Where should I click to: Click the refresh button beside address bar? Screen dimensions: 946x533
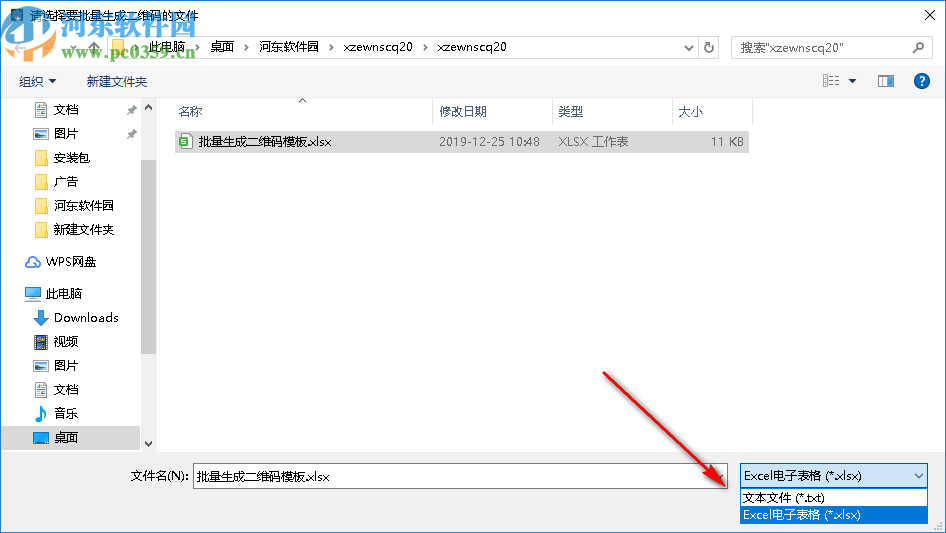pyautogui.click(x=709, y=47)
